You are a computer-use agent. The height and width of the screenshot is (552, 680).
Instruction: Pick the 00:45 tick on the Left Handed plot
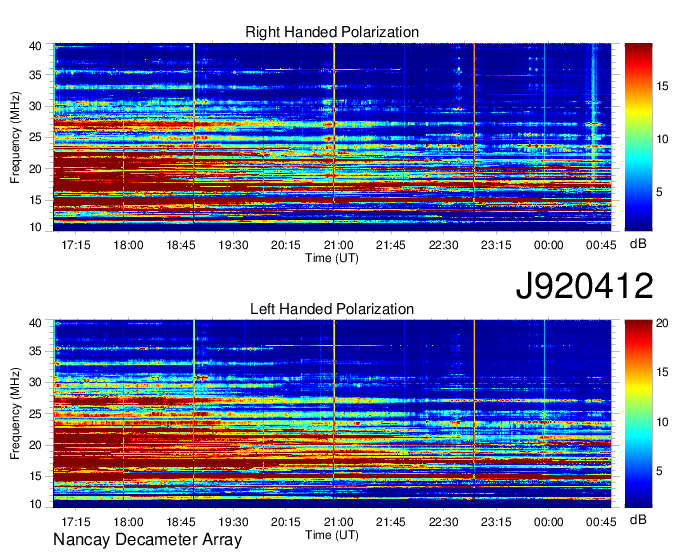coord(601,522)
